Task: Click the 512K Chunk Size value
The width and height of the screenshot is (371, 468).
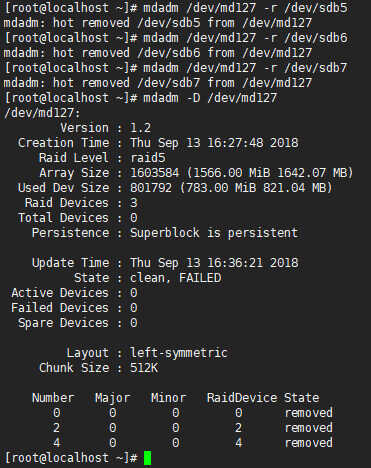Action: pyautogui.click(x=144, y=368)
